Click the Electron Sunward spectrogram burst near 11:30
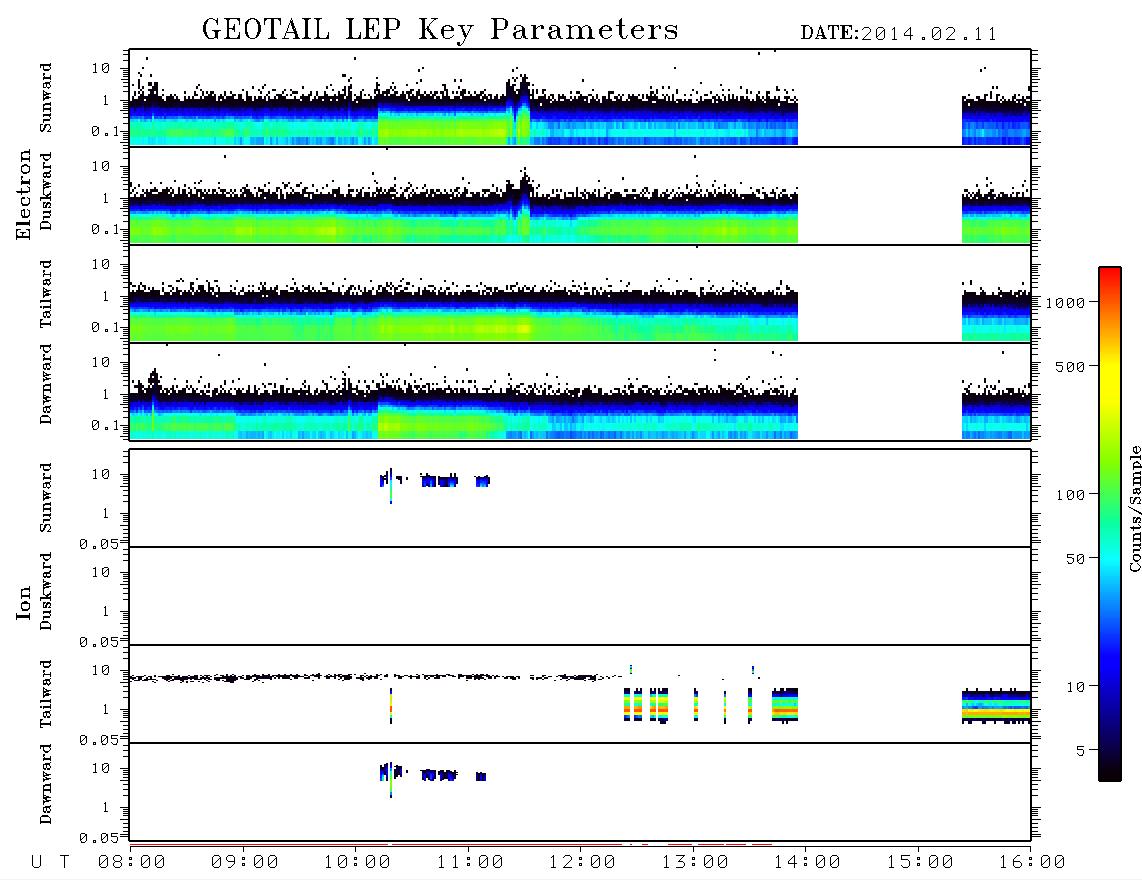1142x880 pixels. [x=519, y=106]
